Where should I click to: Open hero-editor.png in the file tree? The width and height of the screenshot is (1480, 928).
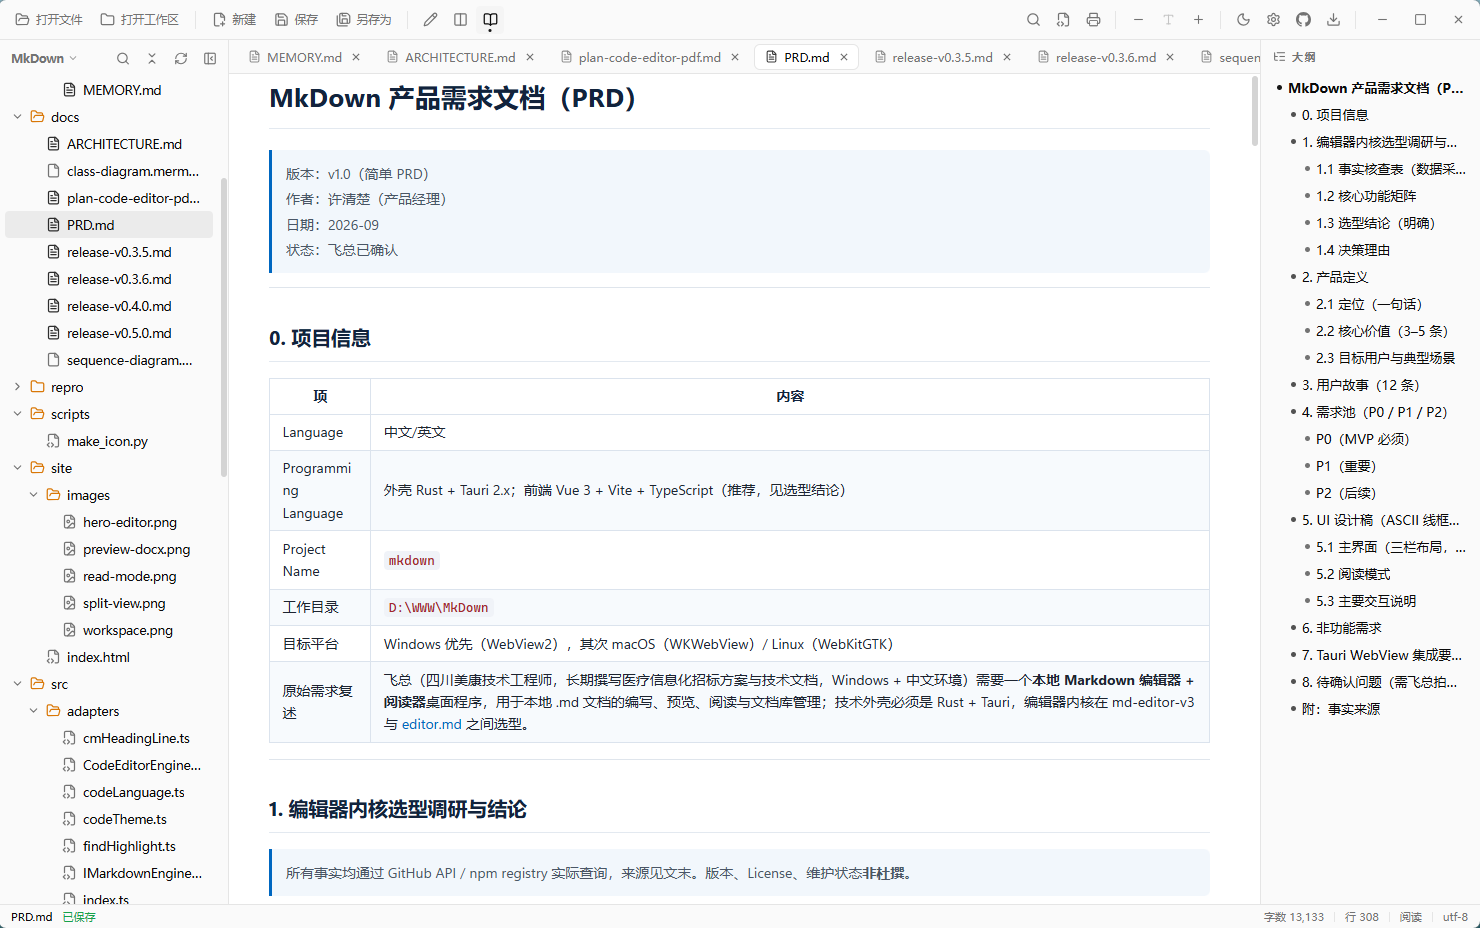(x=130, y=522)
